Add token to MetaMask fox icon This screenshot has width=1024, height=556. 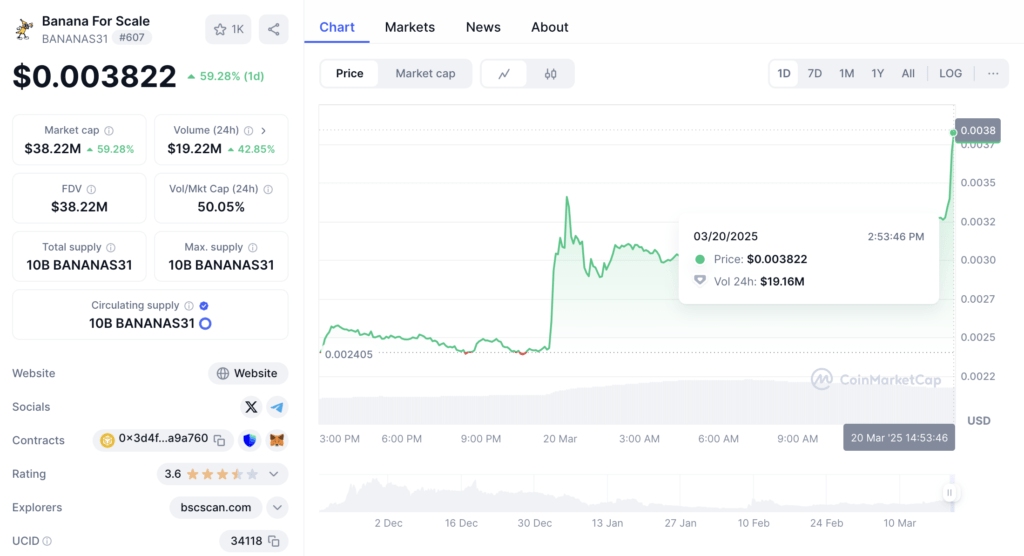click(x=277, y=440)
